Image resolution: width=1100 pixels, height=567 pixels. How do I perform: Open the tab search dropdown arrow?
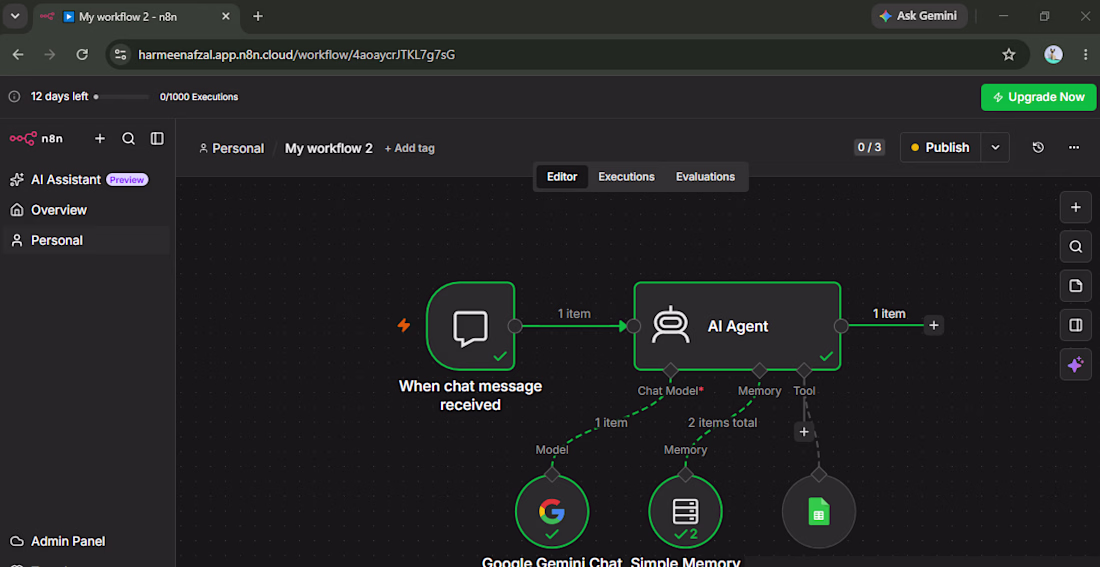click(15, 16)
